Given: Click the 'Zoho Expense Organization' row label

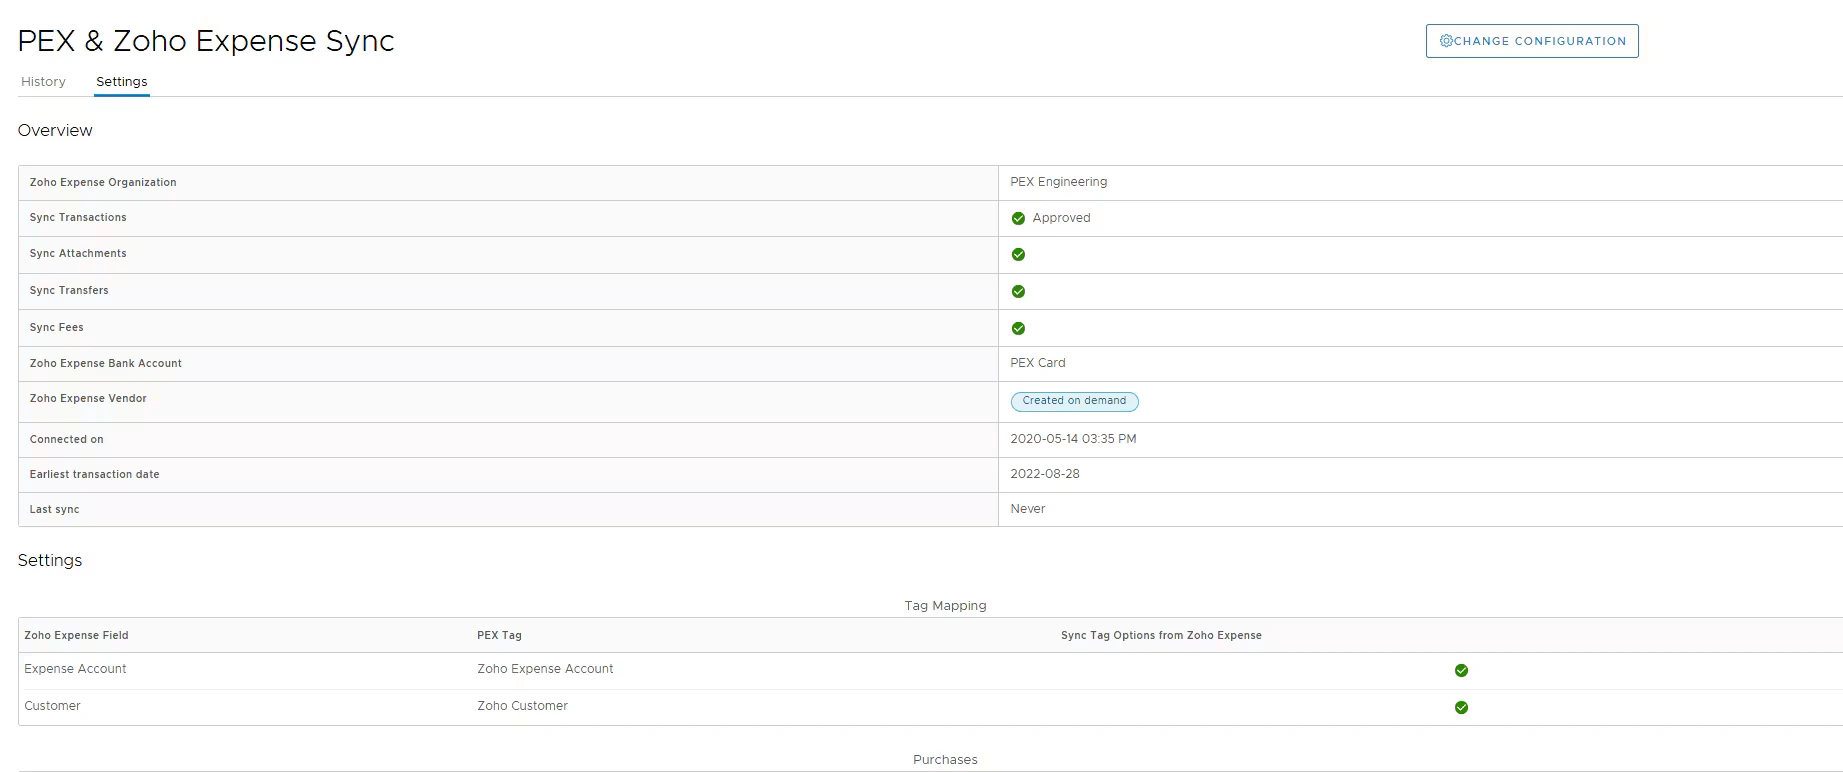Looking at the screenshot, I should click(x=103, y=183).
